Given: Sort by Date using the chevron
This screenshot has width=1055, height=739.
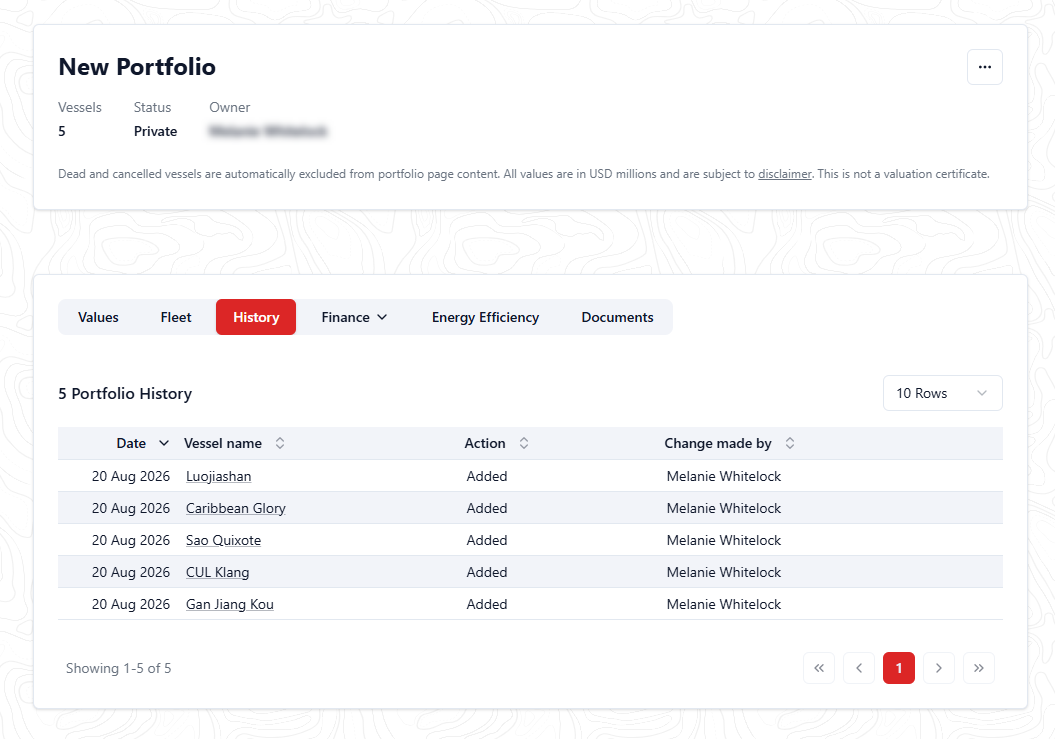Looking at the screenshot, I should click(163, 443).
